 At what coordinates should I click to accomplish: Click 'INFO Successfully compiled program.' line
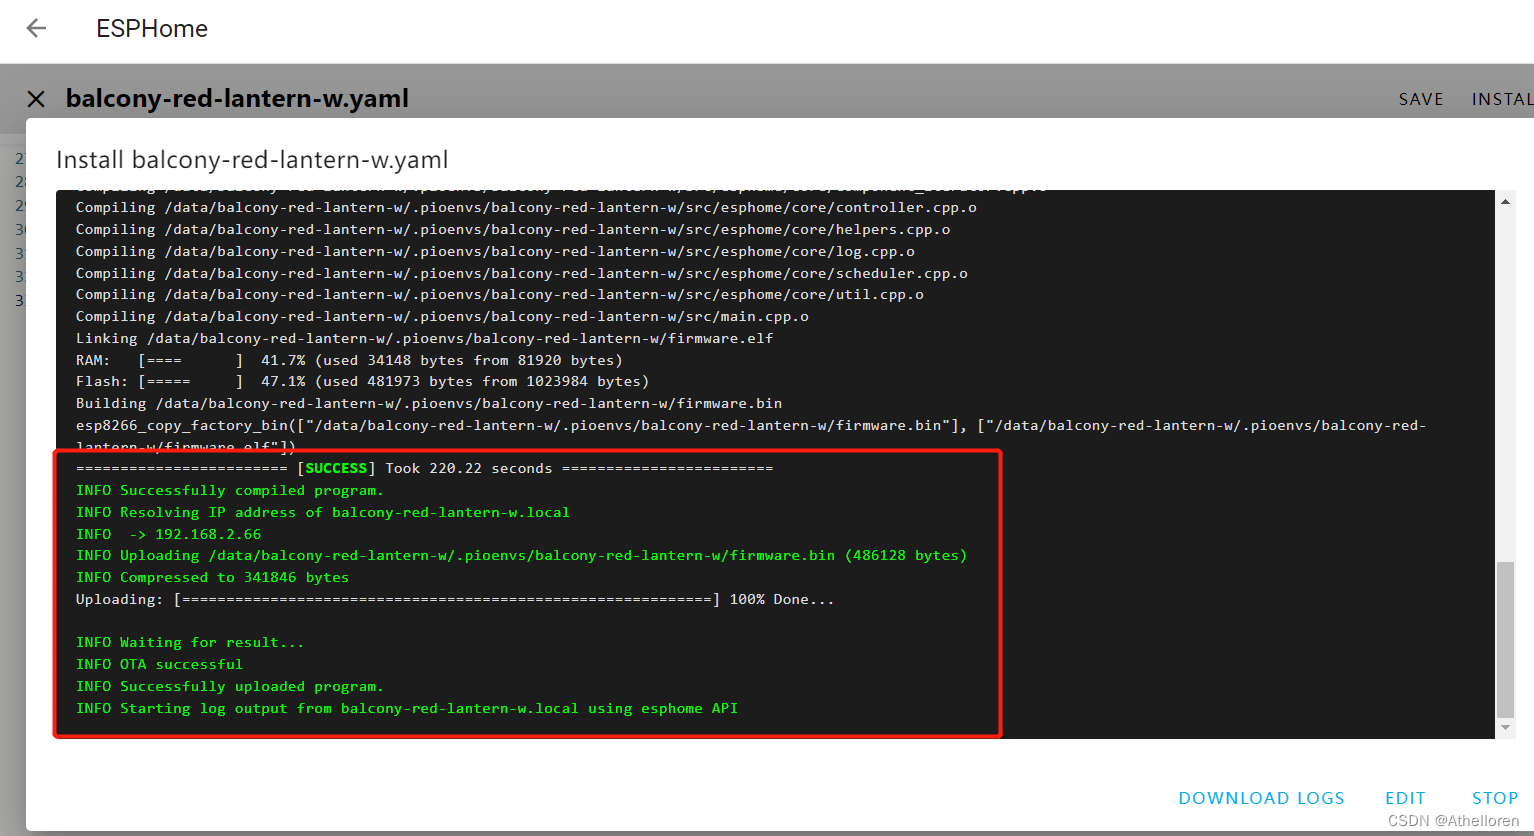pos(230,490)
